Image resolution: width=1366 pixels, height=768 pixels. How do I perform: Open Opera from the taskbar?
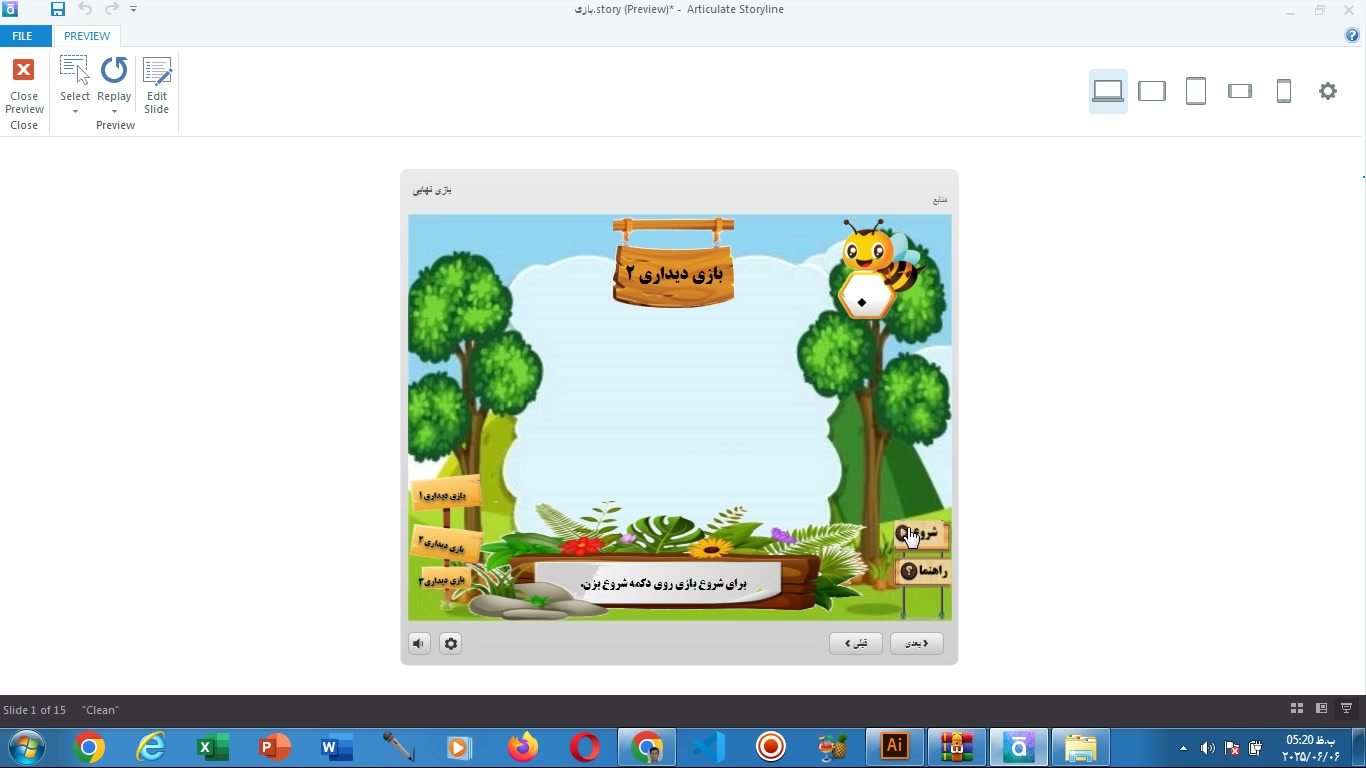click(585, 748)
